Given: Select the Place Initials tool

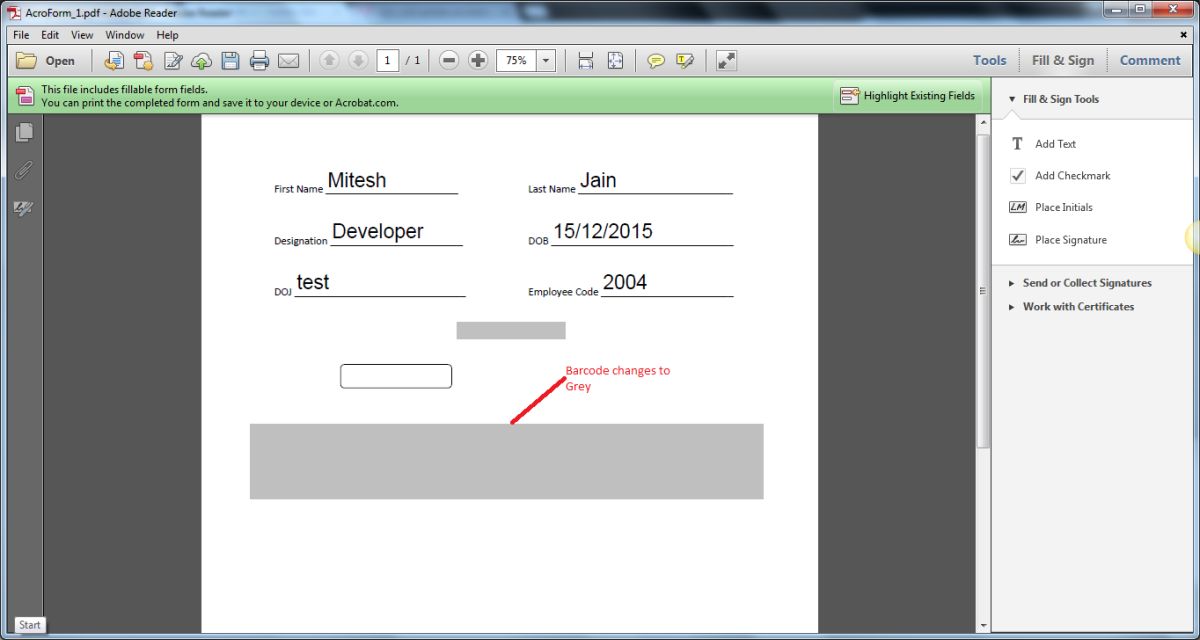Looking at the screenshot, I should pyautogui.click(x=1051, y=208).
